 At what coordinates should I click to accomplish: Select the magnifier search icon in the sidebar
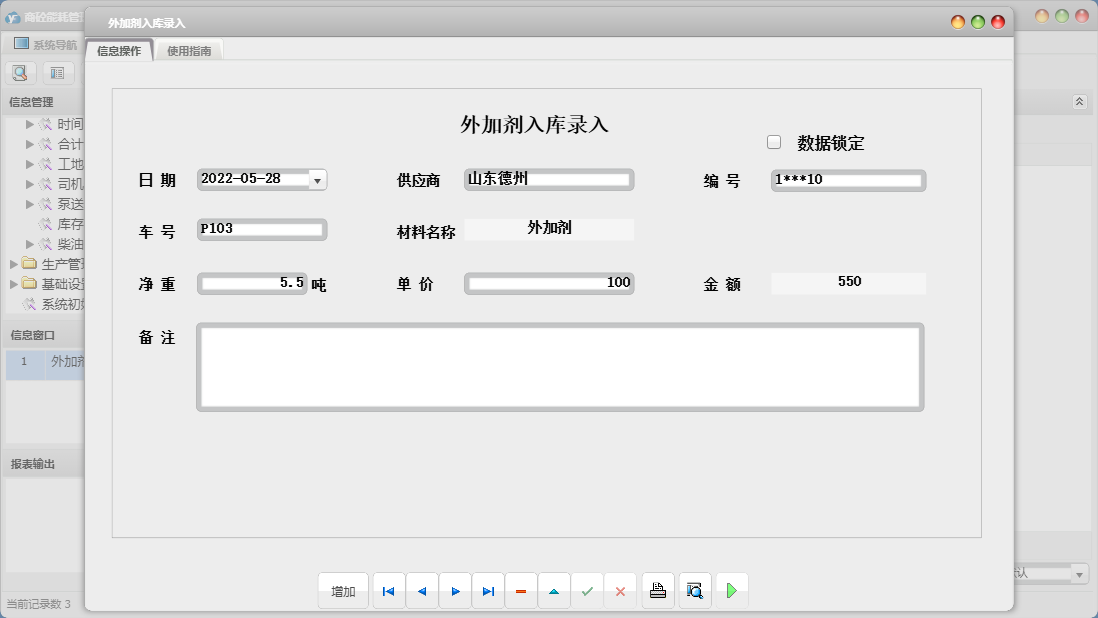pos(20,72)
